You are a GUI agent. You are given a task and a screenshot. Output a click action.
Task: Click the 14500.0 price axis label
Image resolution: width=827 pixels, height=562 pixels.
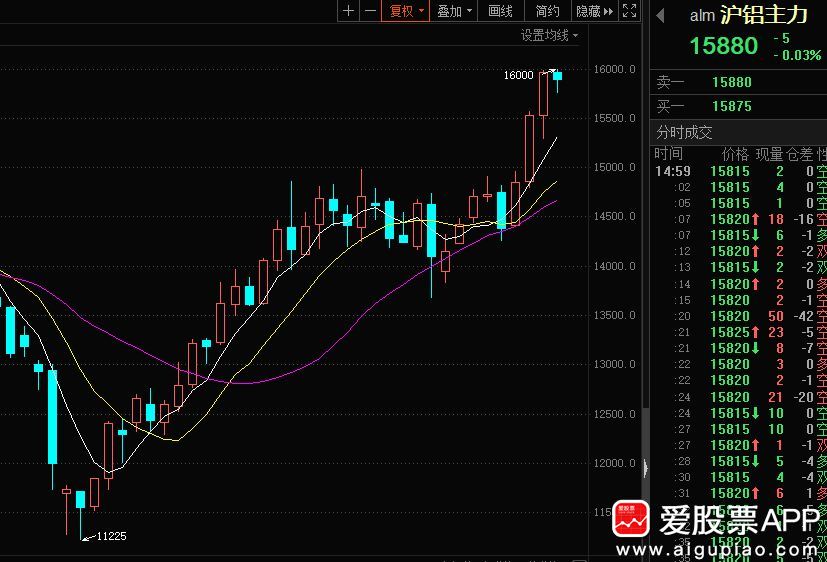614,216
